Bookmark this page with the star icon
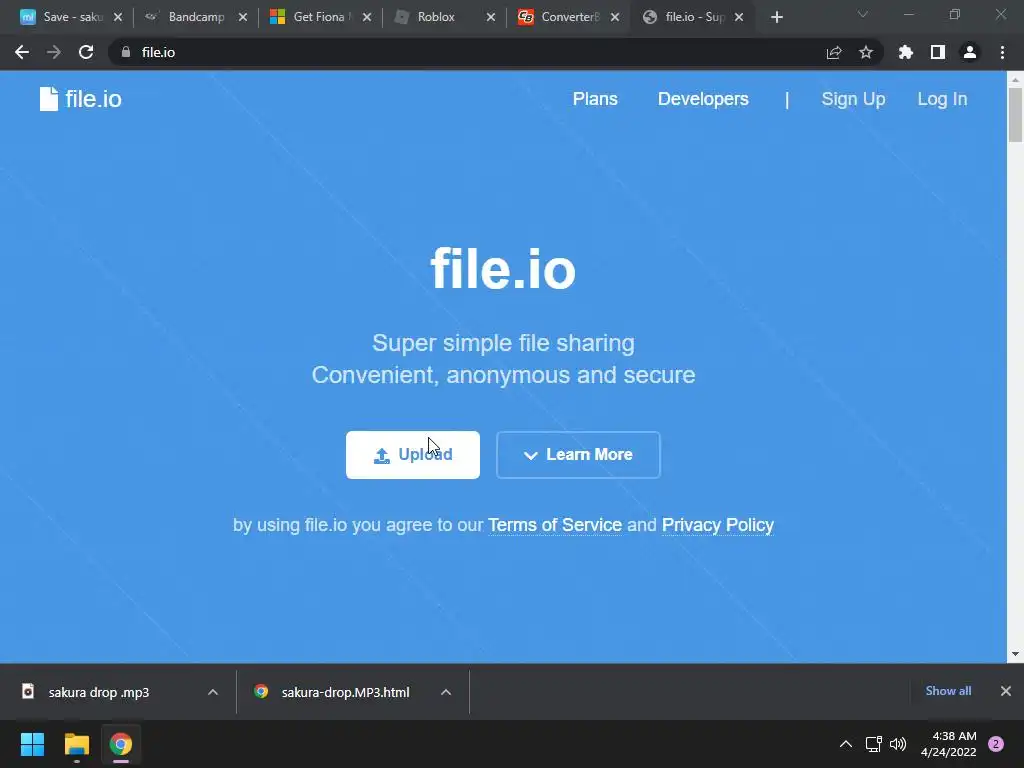 pos(866,52)
